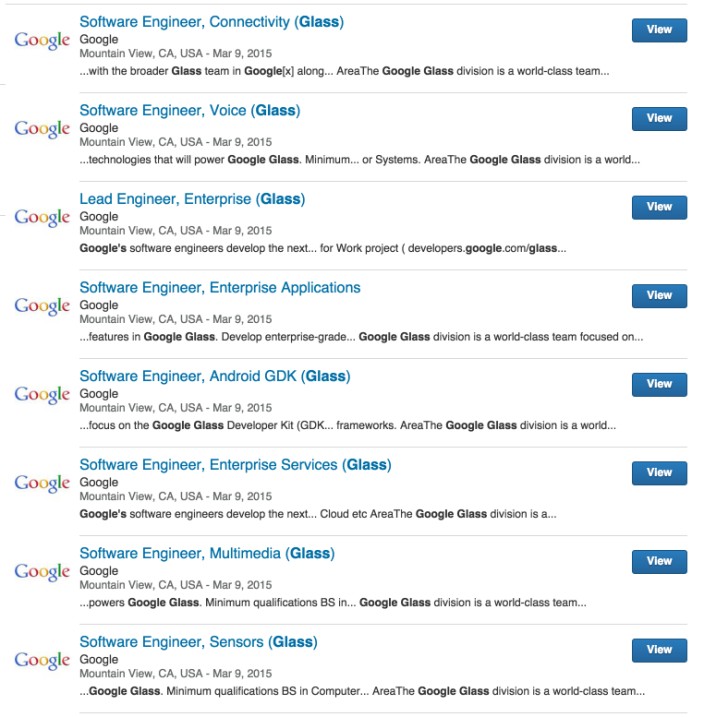Open Lead Engineer, Enterprise (Glass) job title

pyautogui.click(x=192, y=199)
